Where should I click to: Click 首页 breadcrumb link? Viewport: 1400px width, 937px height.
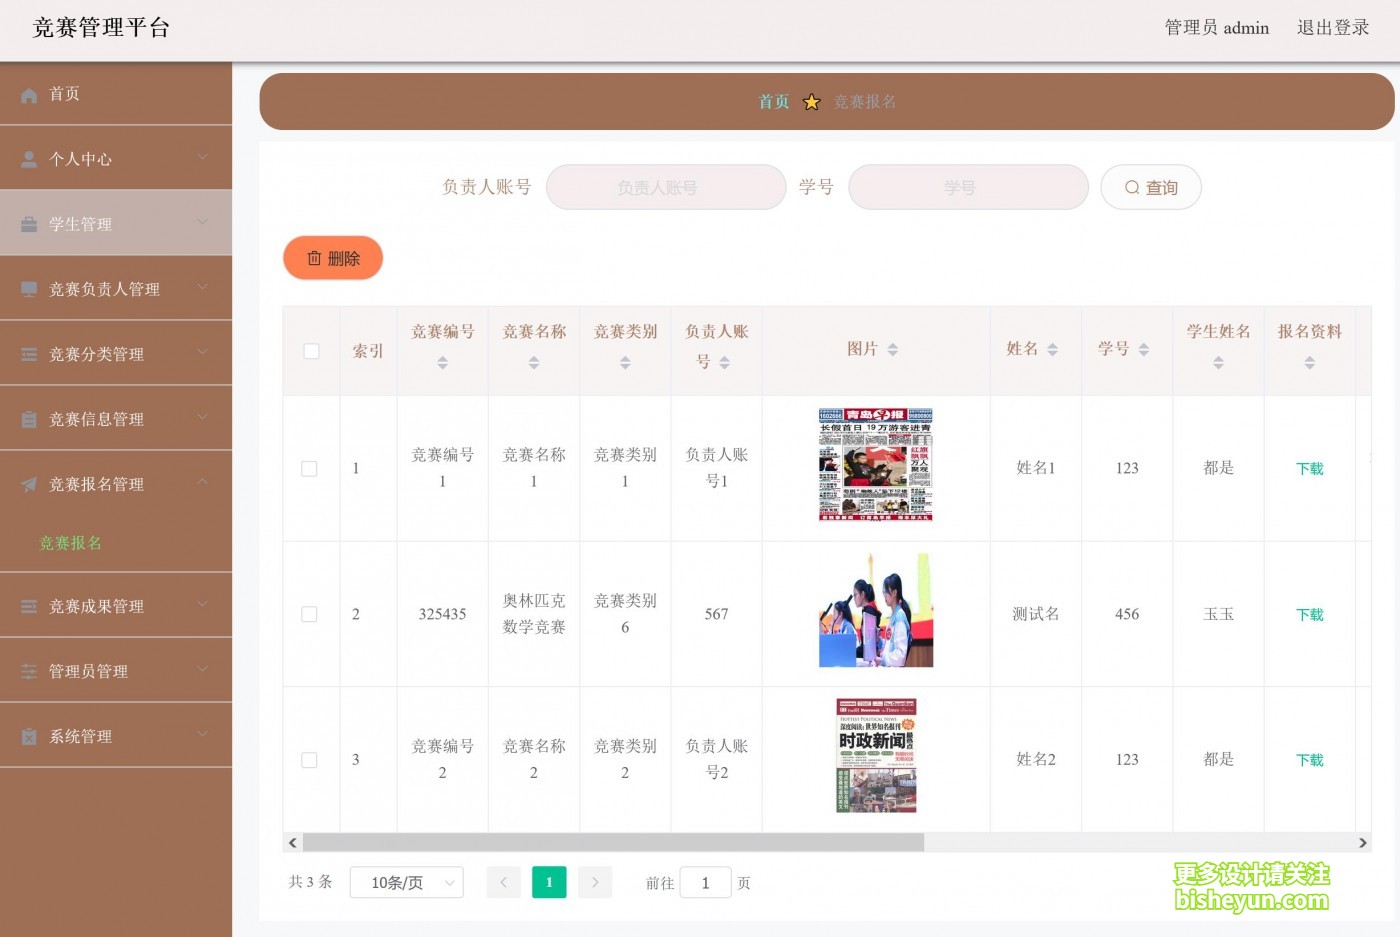pyautogui.click(x=773, y=102)
